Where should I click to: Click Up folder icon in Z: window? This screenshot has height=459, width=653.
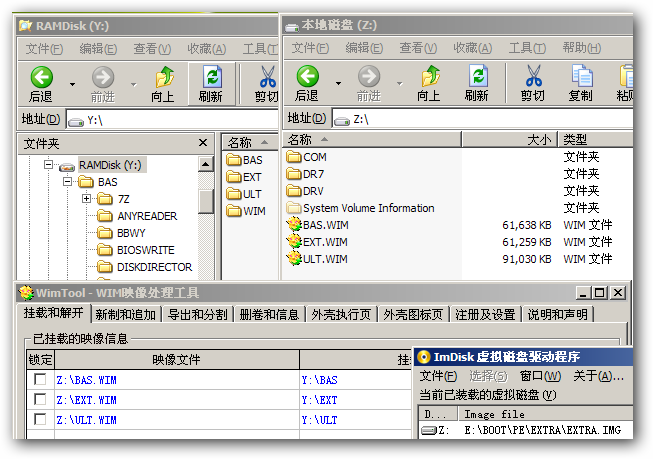430,76
